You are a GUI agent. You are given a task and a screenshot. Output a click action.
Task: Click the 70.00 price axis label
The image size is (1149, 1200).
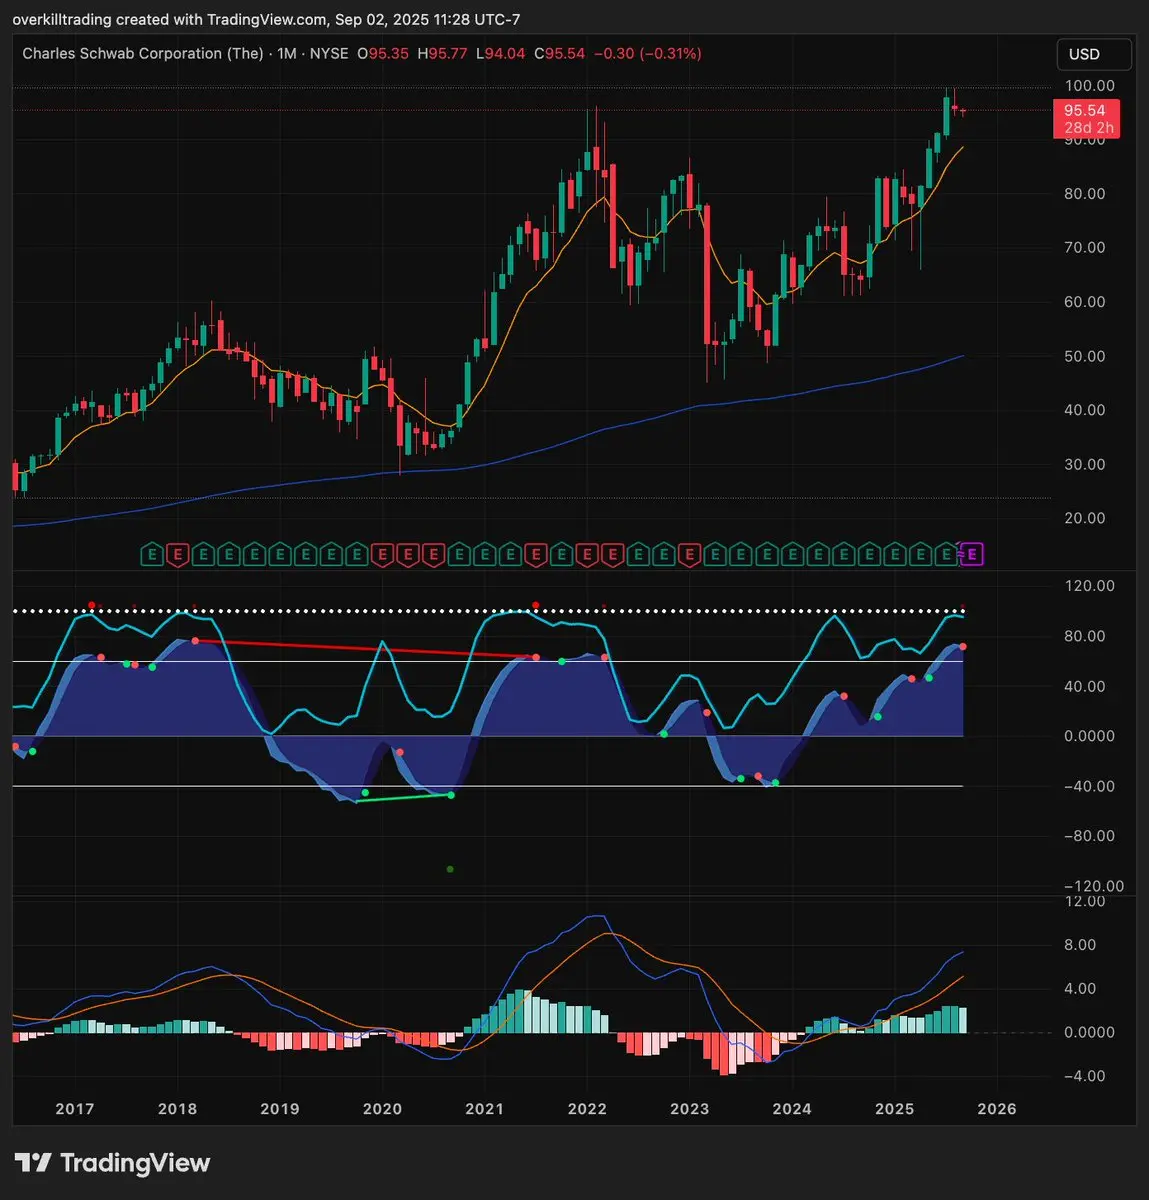[x=1085, y=248]
